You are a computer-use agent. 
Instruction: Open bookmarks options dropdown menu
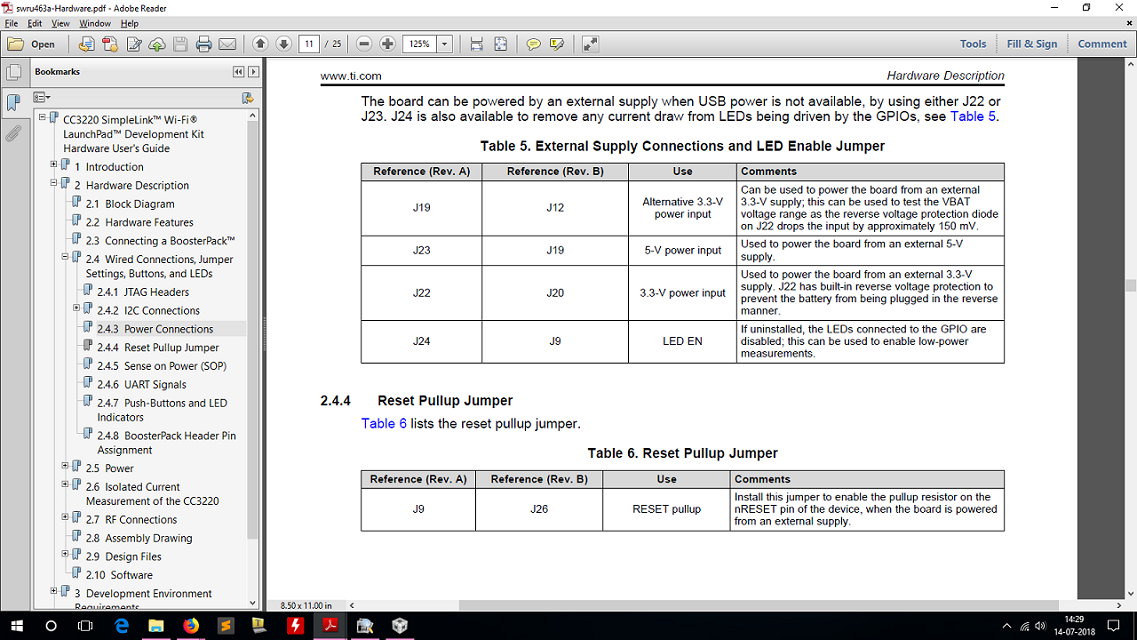tap(41, 97)
